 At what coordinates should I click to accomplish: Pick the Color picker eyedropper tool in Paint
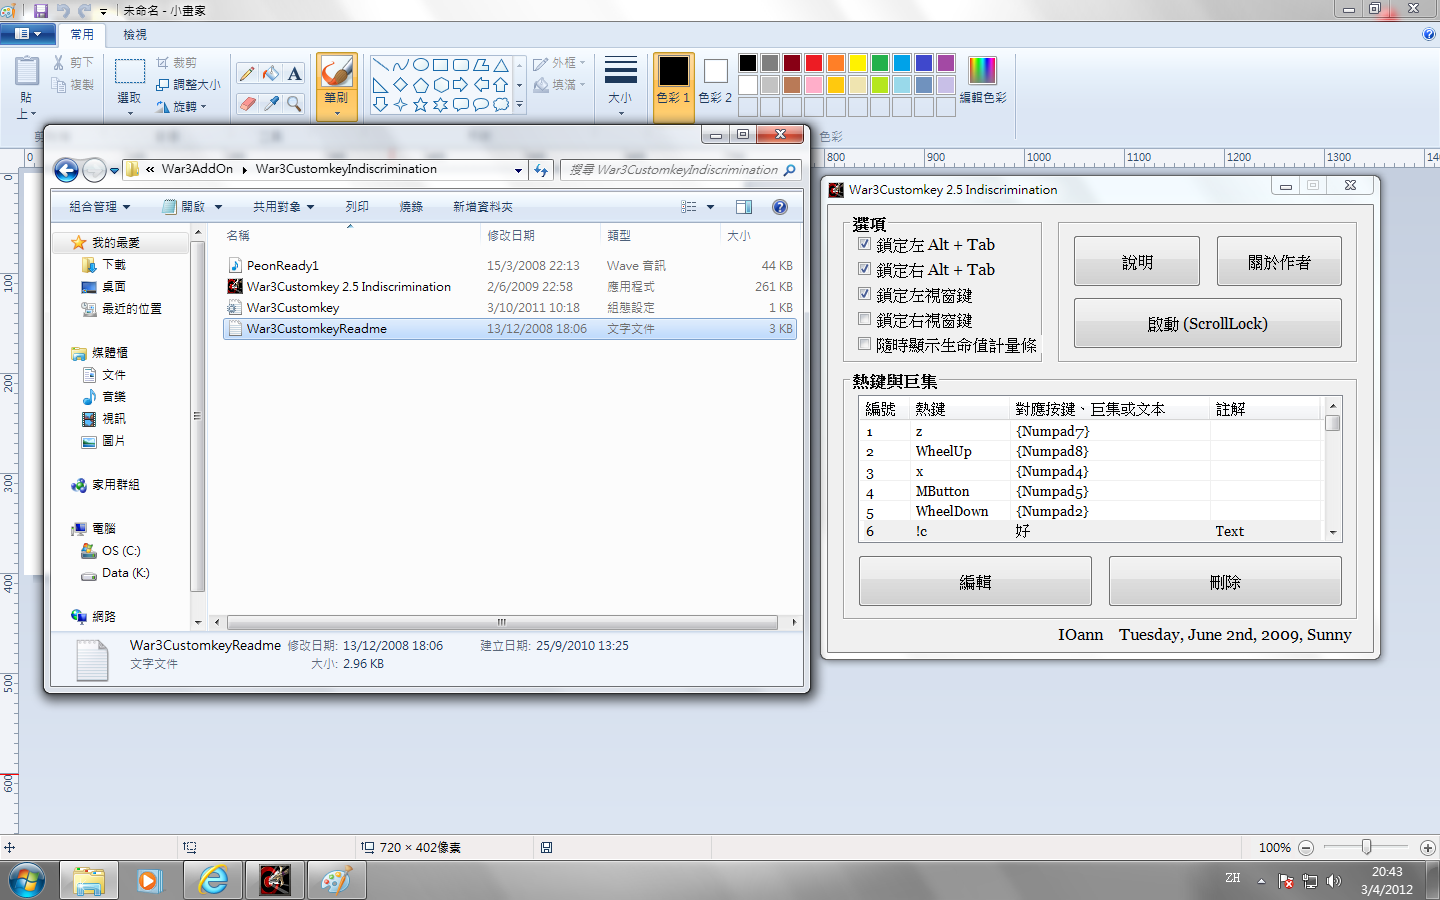pos(270,103)
